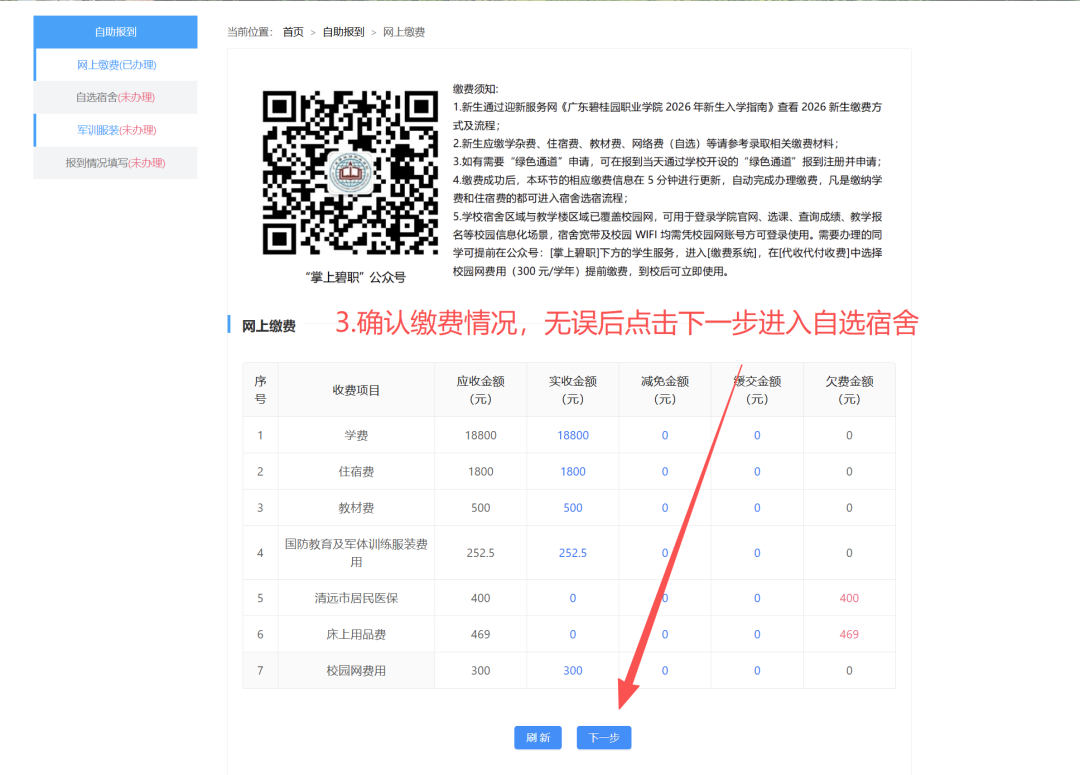The width and height of the screenshot is (1080, 775).
Task: Click 网上缴费 breadcrumb text
Action: pos(404,32)
